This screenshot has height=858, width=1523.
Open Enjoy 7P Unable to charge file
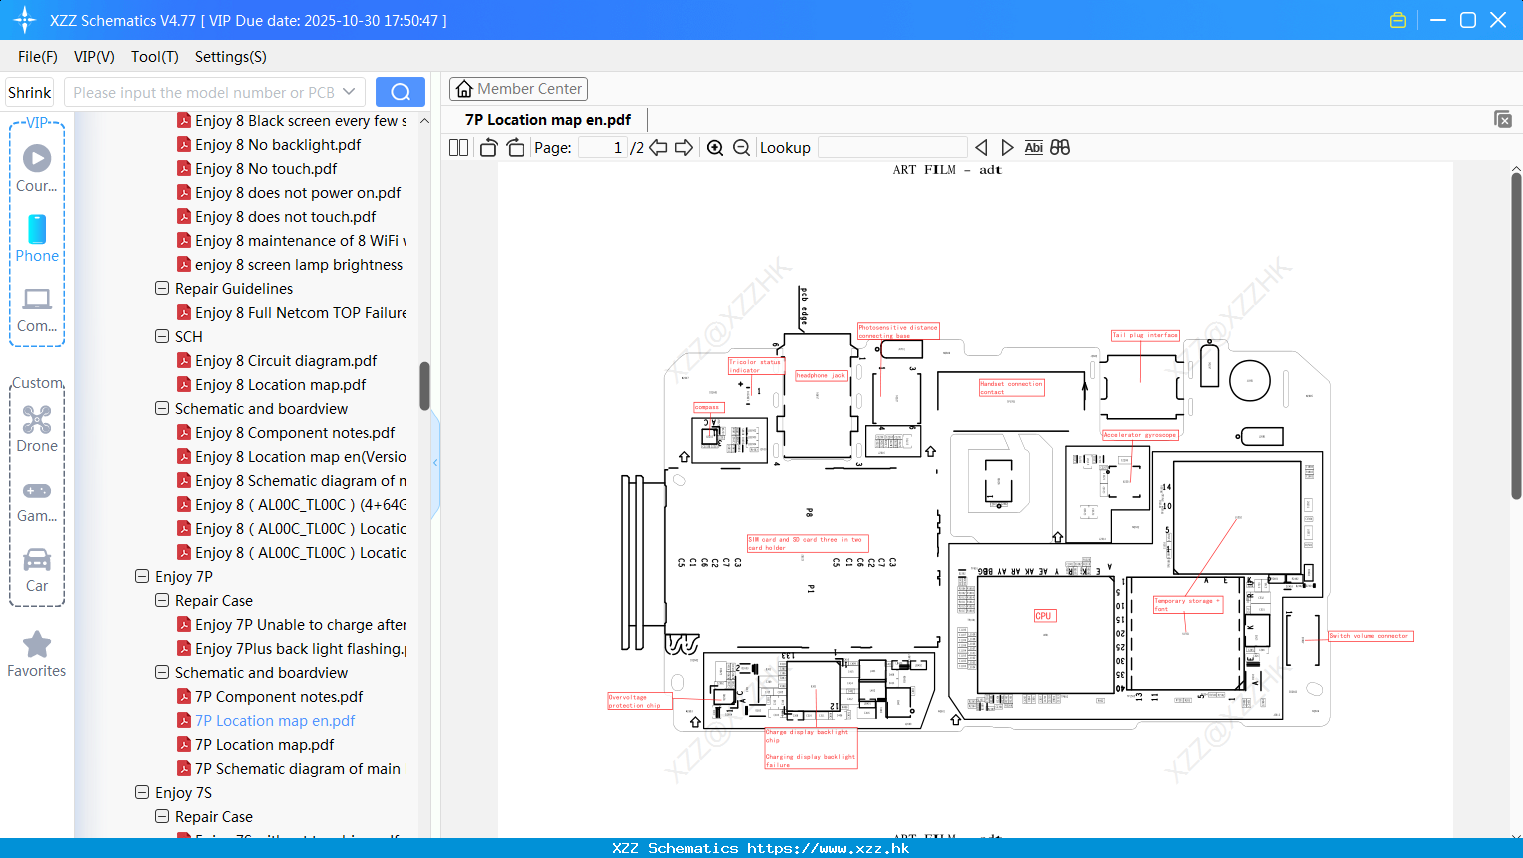pyautogui.click(x=300, y=624)
